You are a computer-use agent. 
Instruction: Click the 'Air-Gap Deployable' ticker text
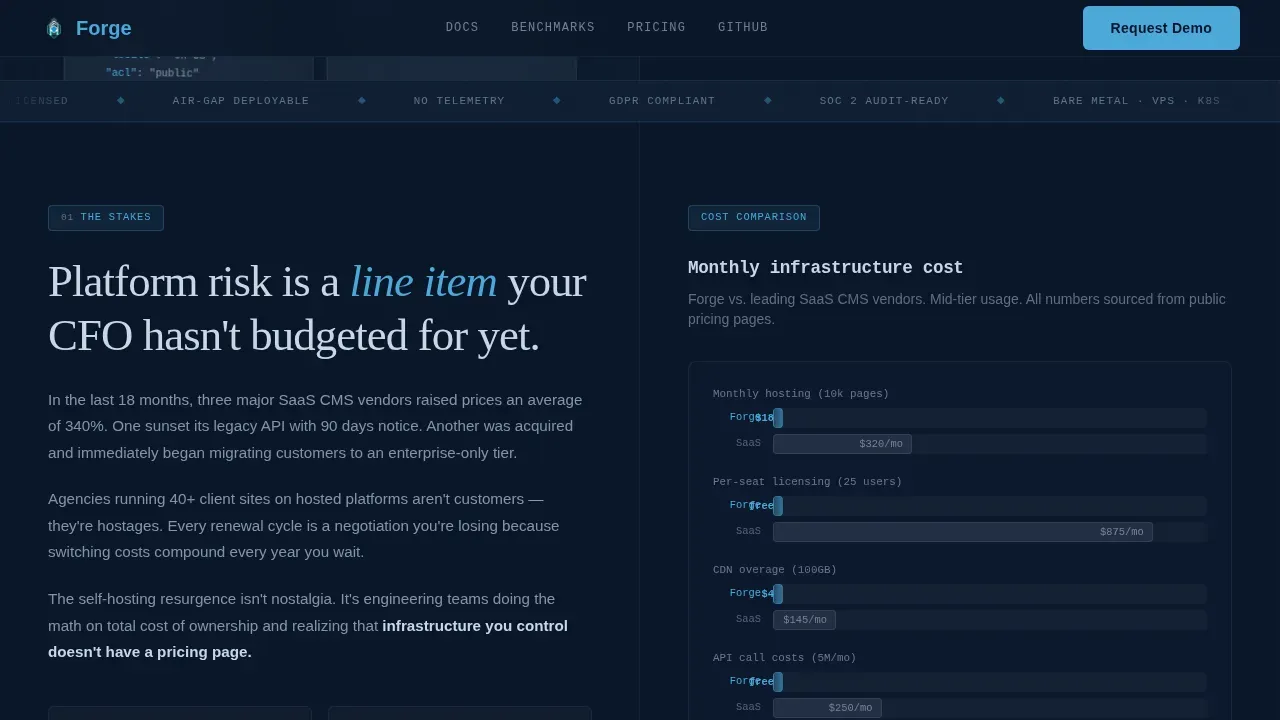click(241, 101)
